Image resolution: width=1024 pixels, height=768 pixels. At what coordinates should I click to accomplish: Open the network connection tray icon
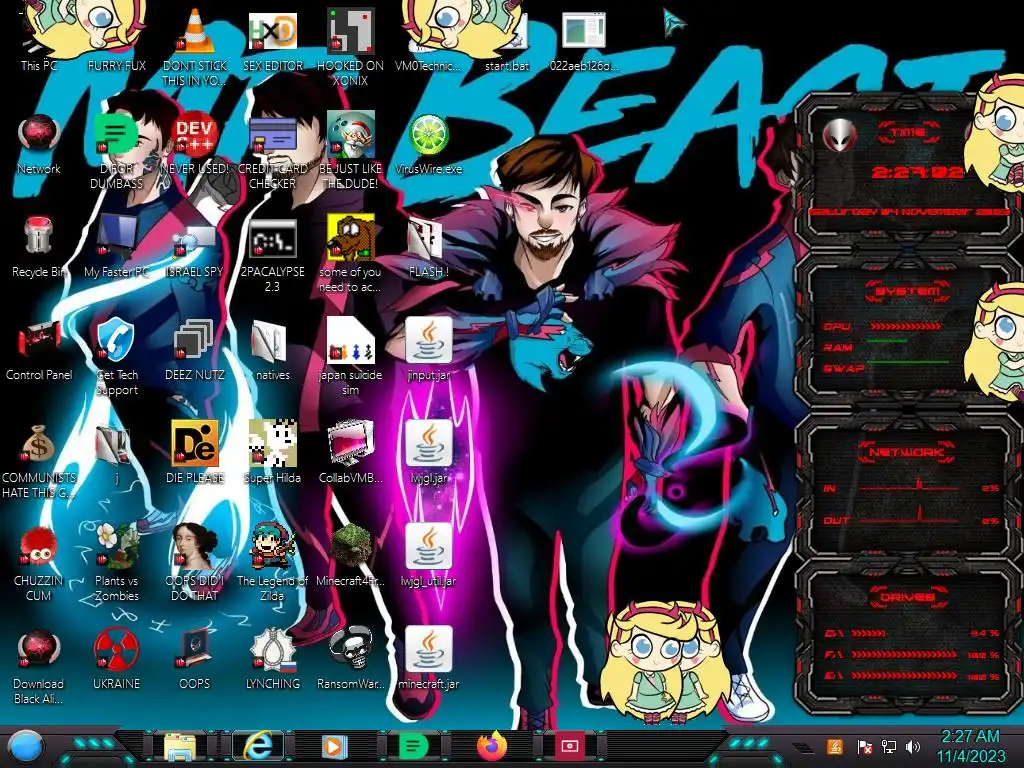tap(889, 746)
